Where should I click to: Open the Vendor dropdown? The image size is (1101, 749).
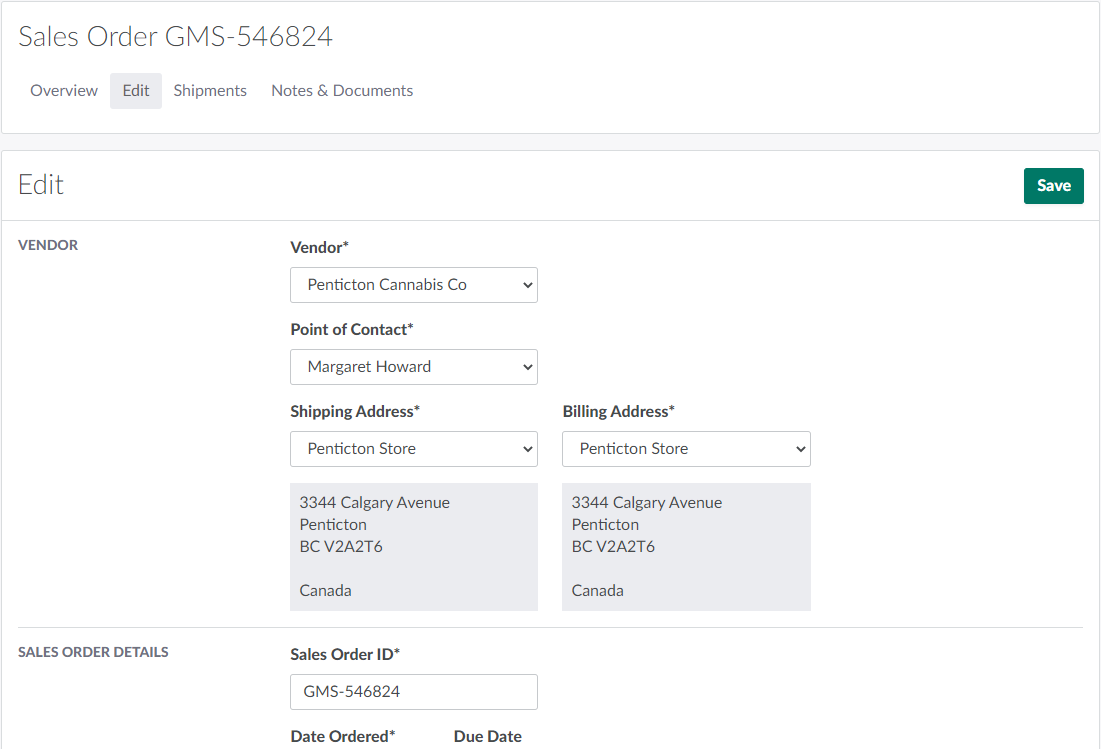click(414, 285)
